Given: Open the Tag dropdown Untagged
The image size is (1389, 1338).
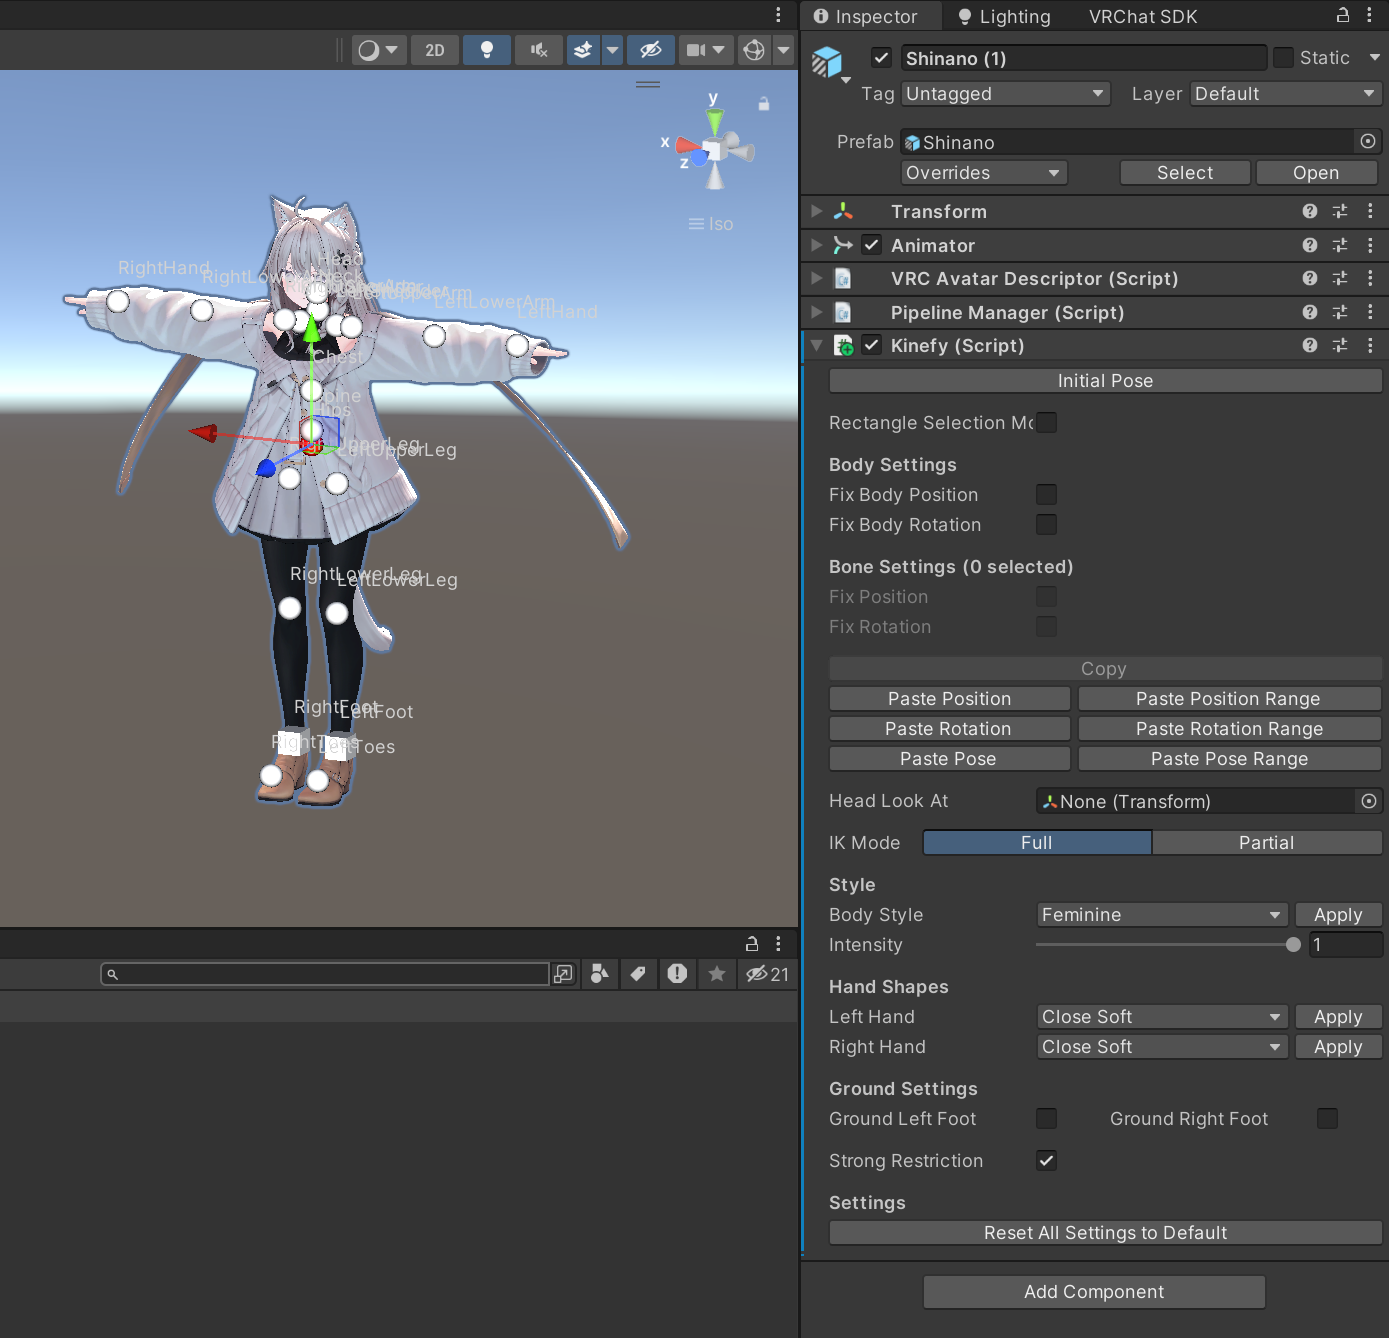Looking at the screenshot, I should click(x=1007, y=93).
